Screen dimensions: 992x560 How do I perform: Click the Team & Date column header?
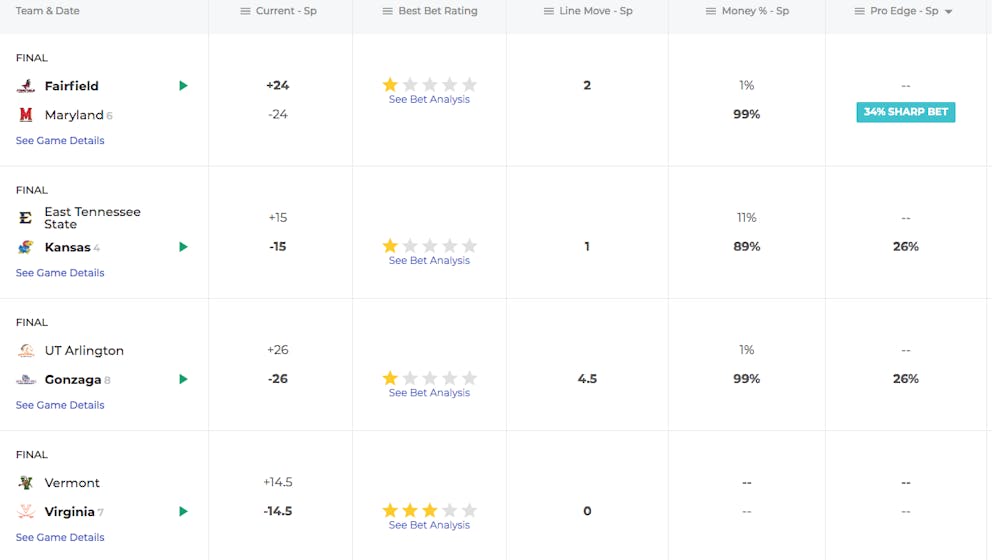[47, 11]
